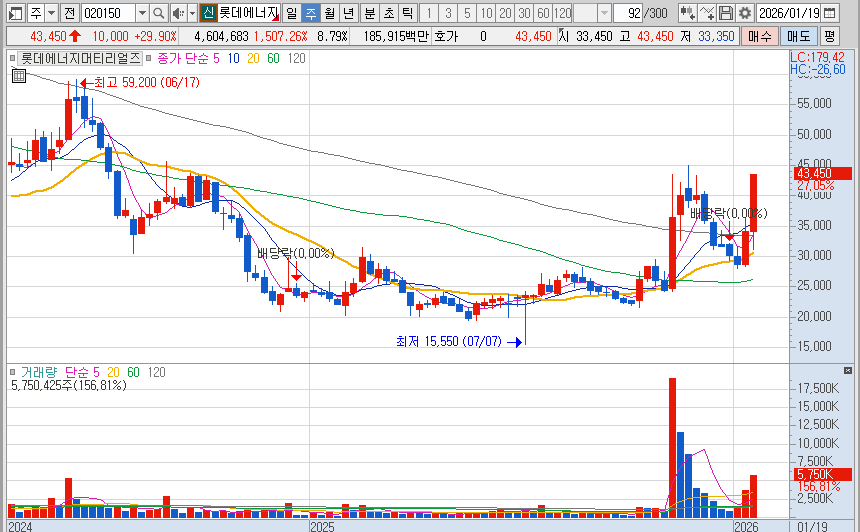Screen dimensions: 860x532
Task: Open the speaker options dropdown arrow
Action: 192,13
